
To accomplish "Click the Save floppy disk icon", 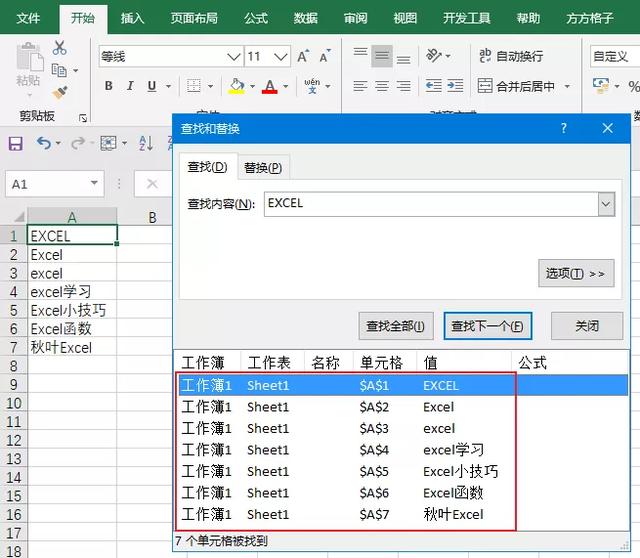I will (x=16, y=143).
